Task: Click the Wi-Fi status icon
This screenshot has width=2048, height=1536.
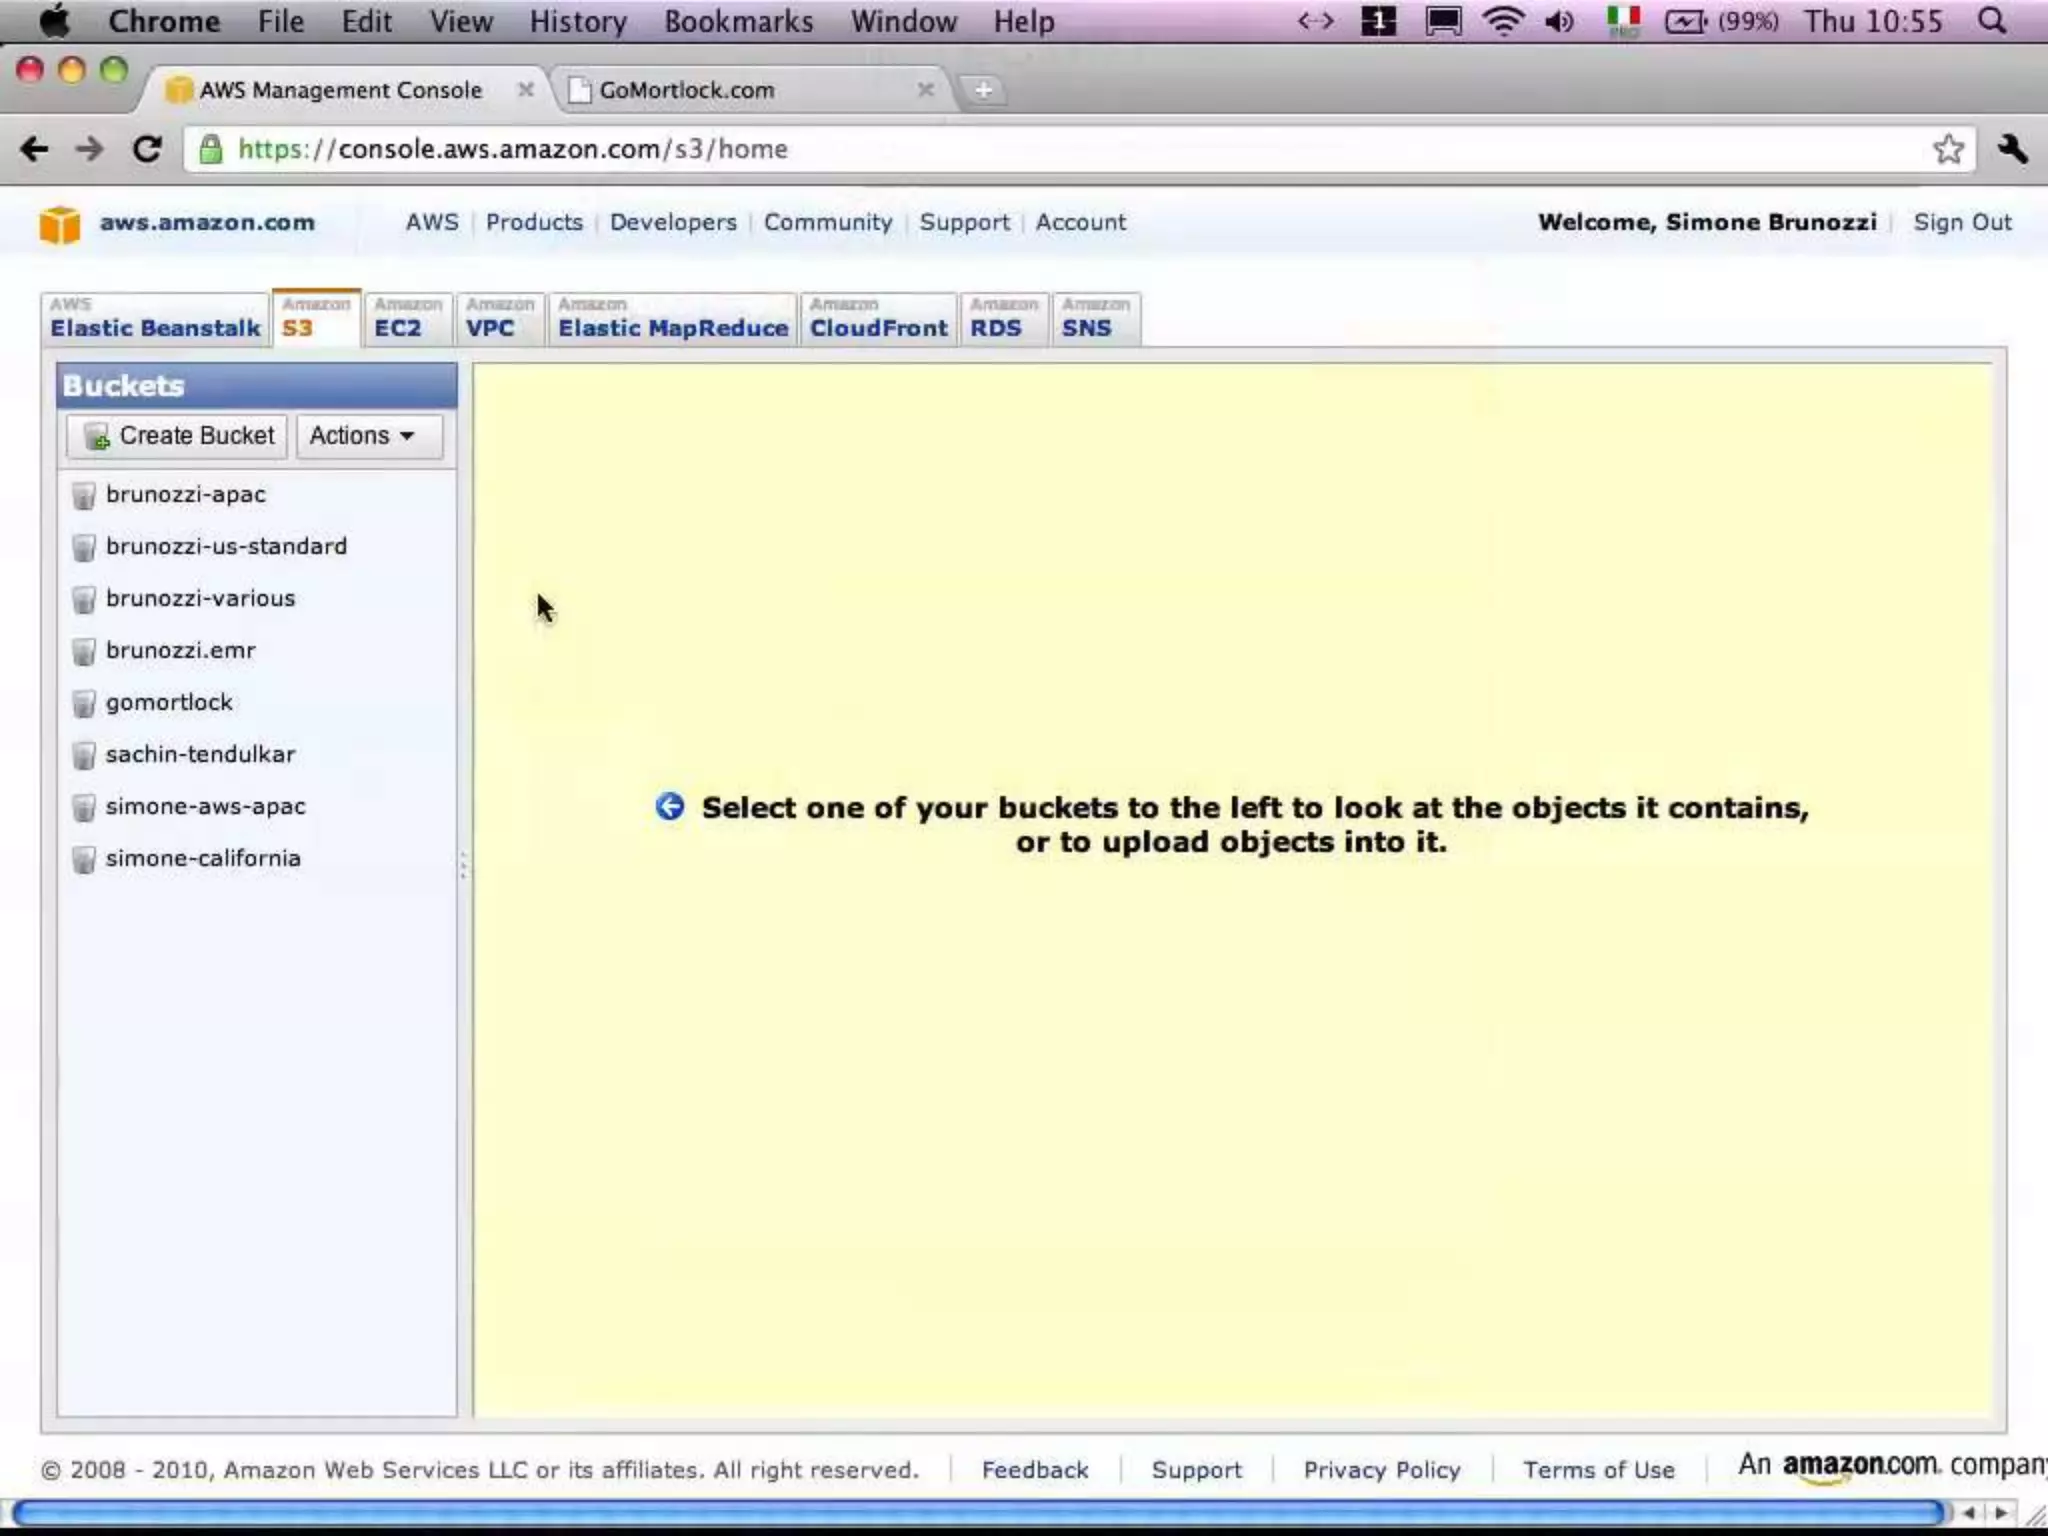Action: click(x=1502, y=21)
